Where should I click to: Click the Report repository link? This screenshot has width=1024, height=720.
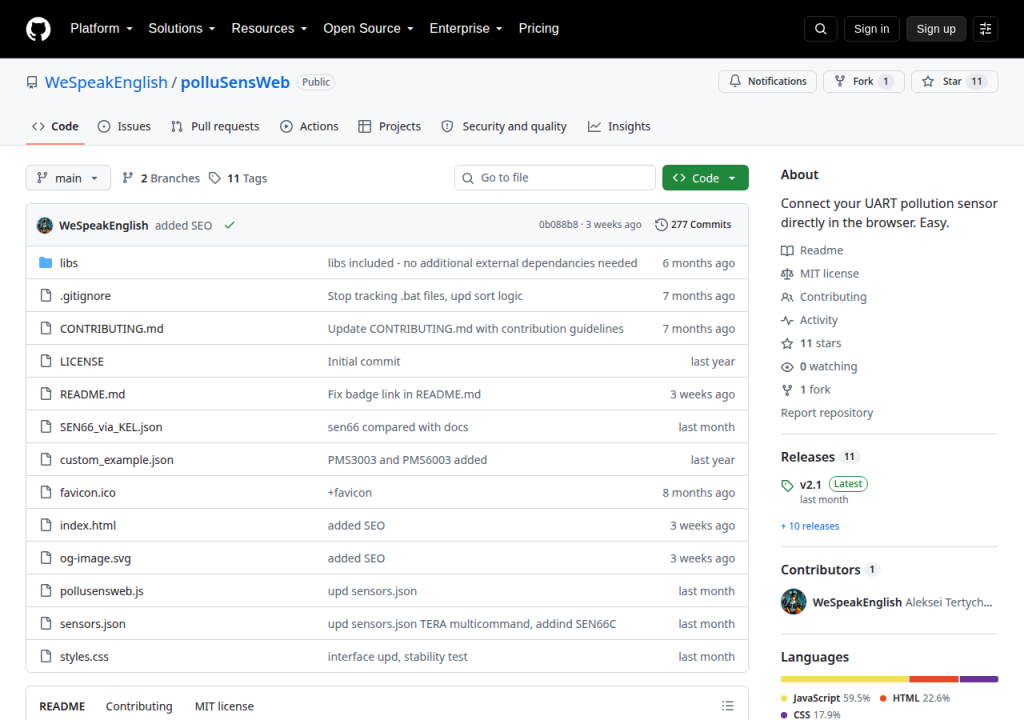[x=826, y=413]
